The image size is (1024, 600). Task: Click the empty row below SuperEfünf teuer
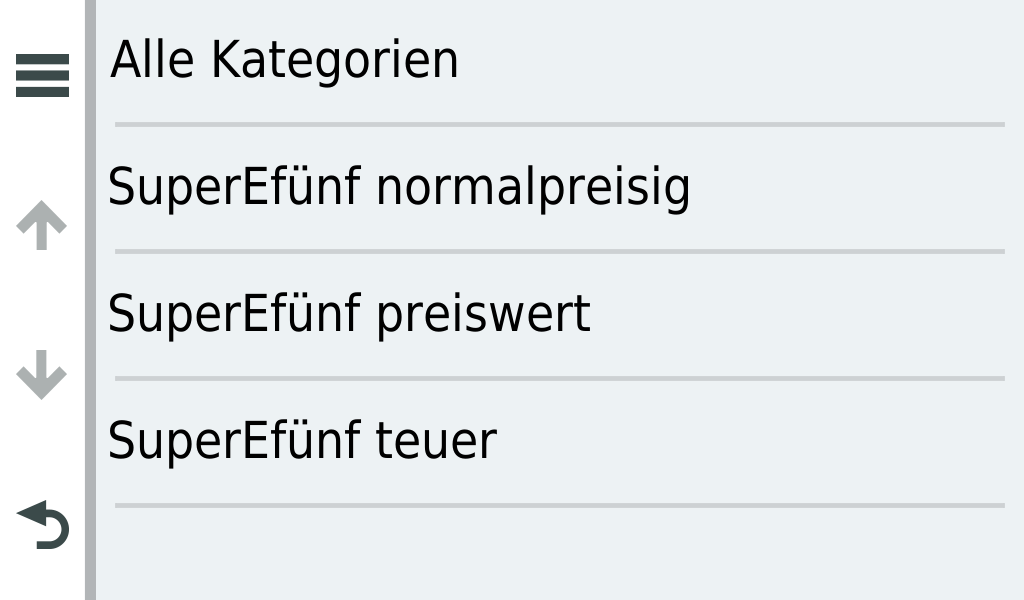point(558,553)
